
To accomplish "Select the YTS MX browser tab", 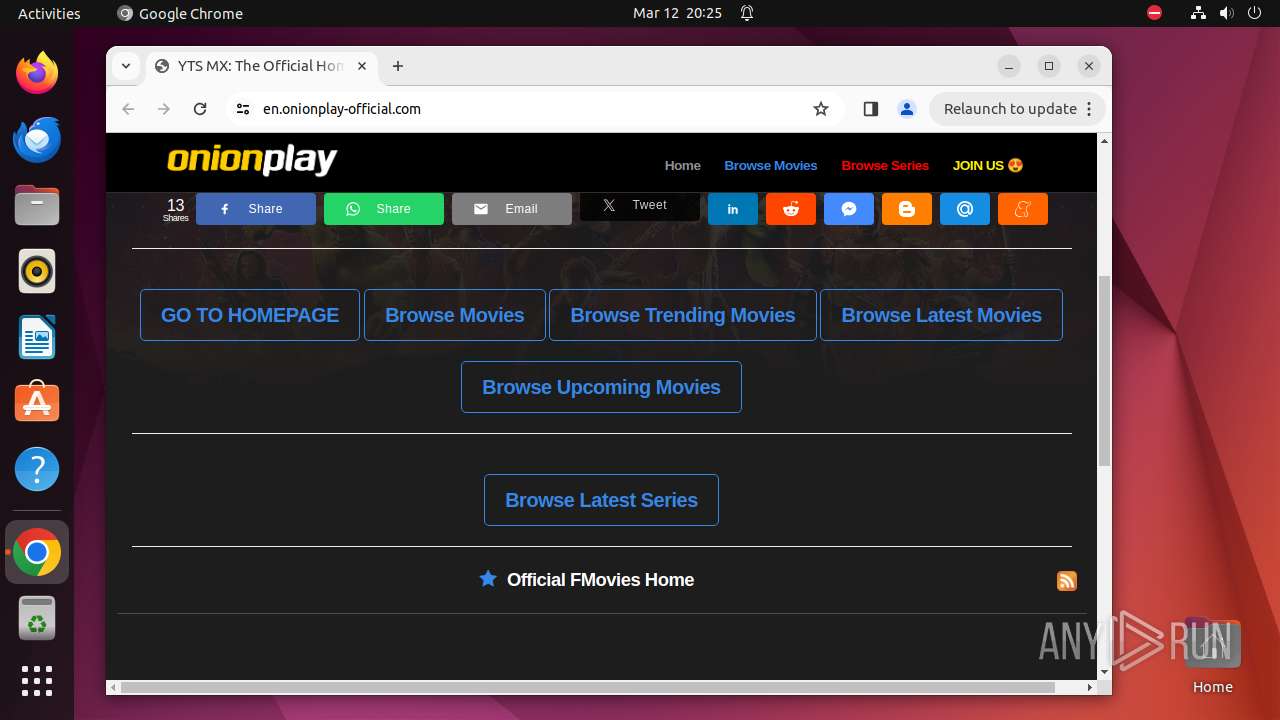I will 262,66.
